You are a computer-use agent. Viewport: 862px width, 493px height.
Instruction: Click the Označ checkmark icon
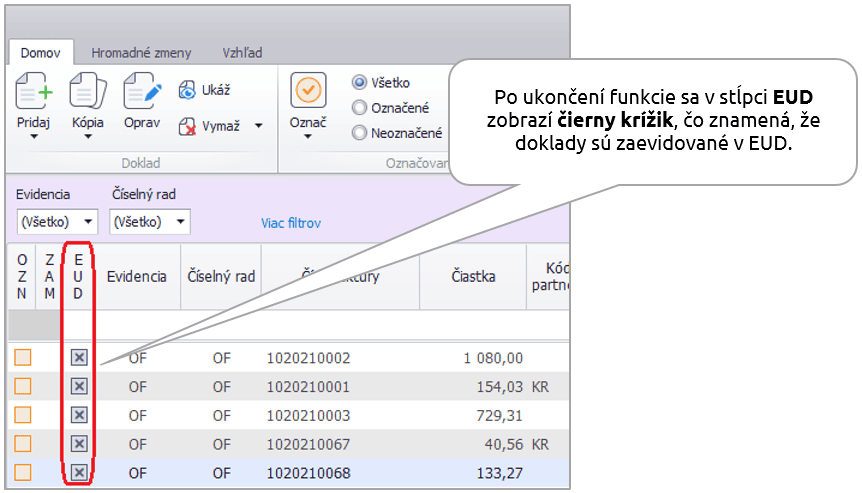(308, 90)
